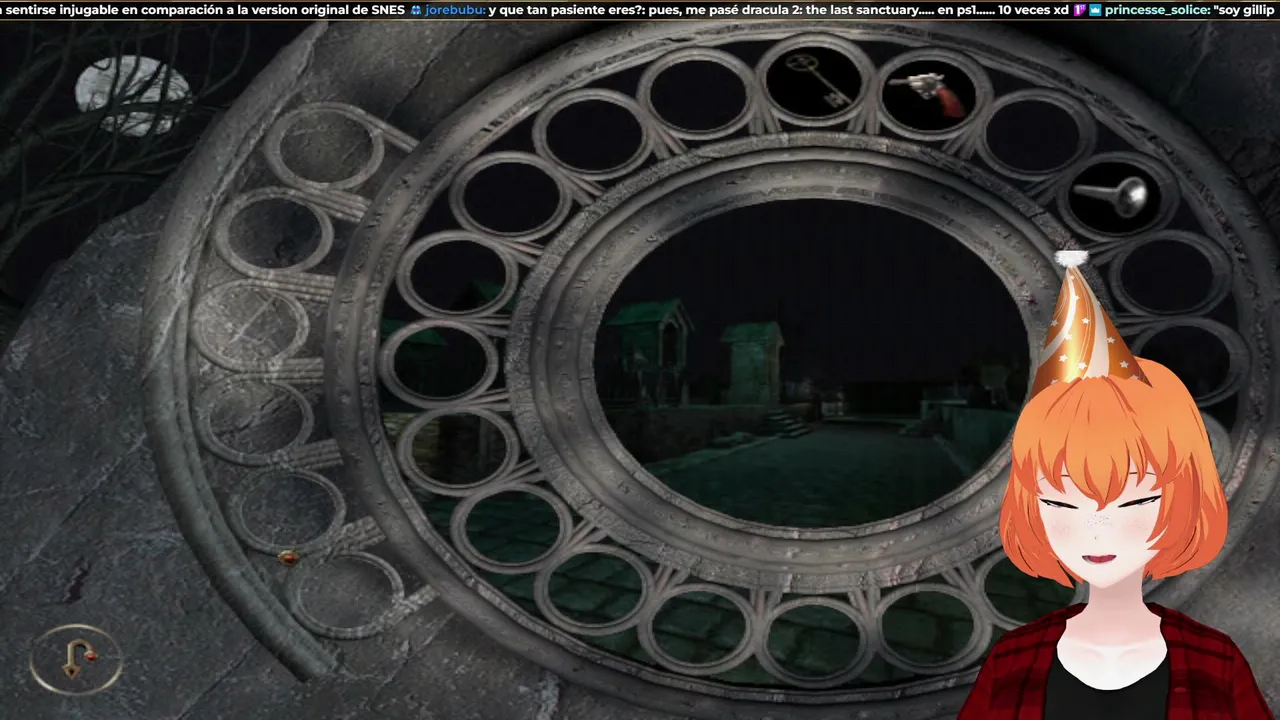Click the small red gem on outer ring

(287, 557)
